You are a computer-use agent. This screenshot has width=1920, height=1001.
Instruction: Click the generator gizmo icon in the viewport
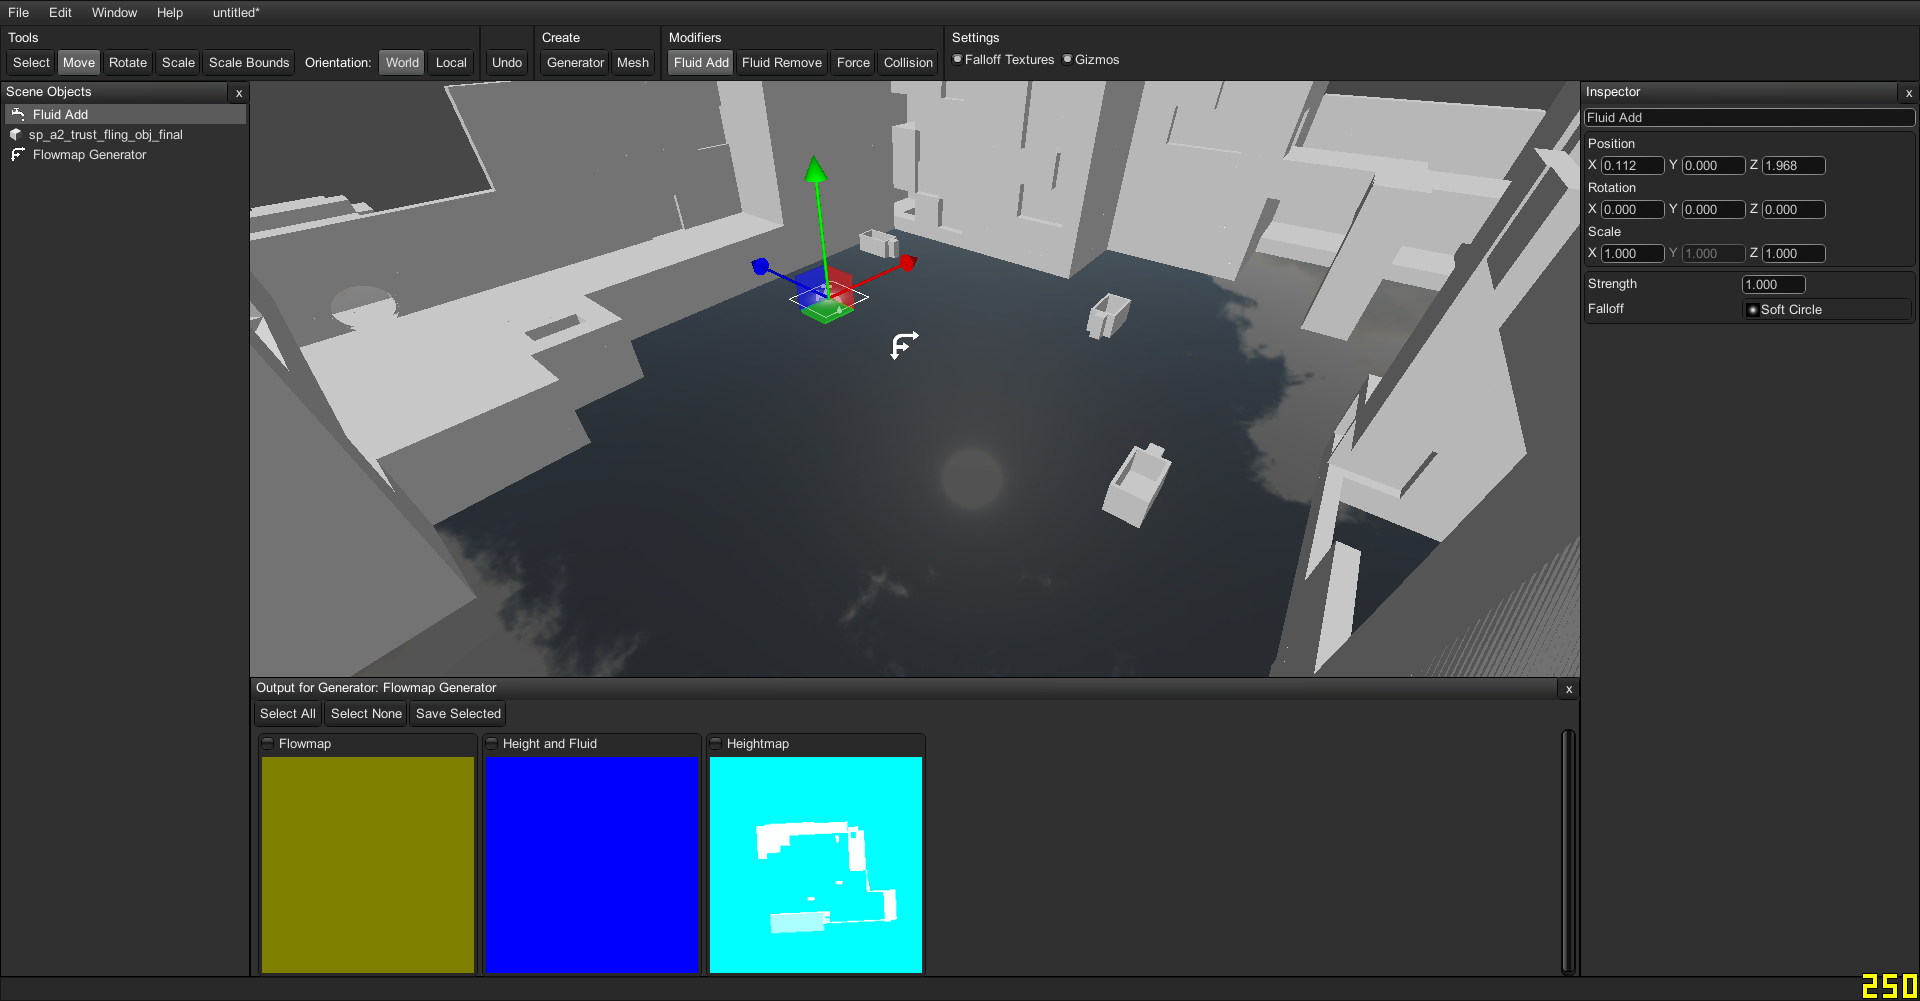pos(904,345)
